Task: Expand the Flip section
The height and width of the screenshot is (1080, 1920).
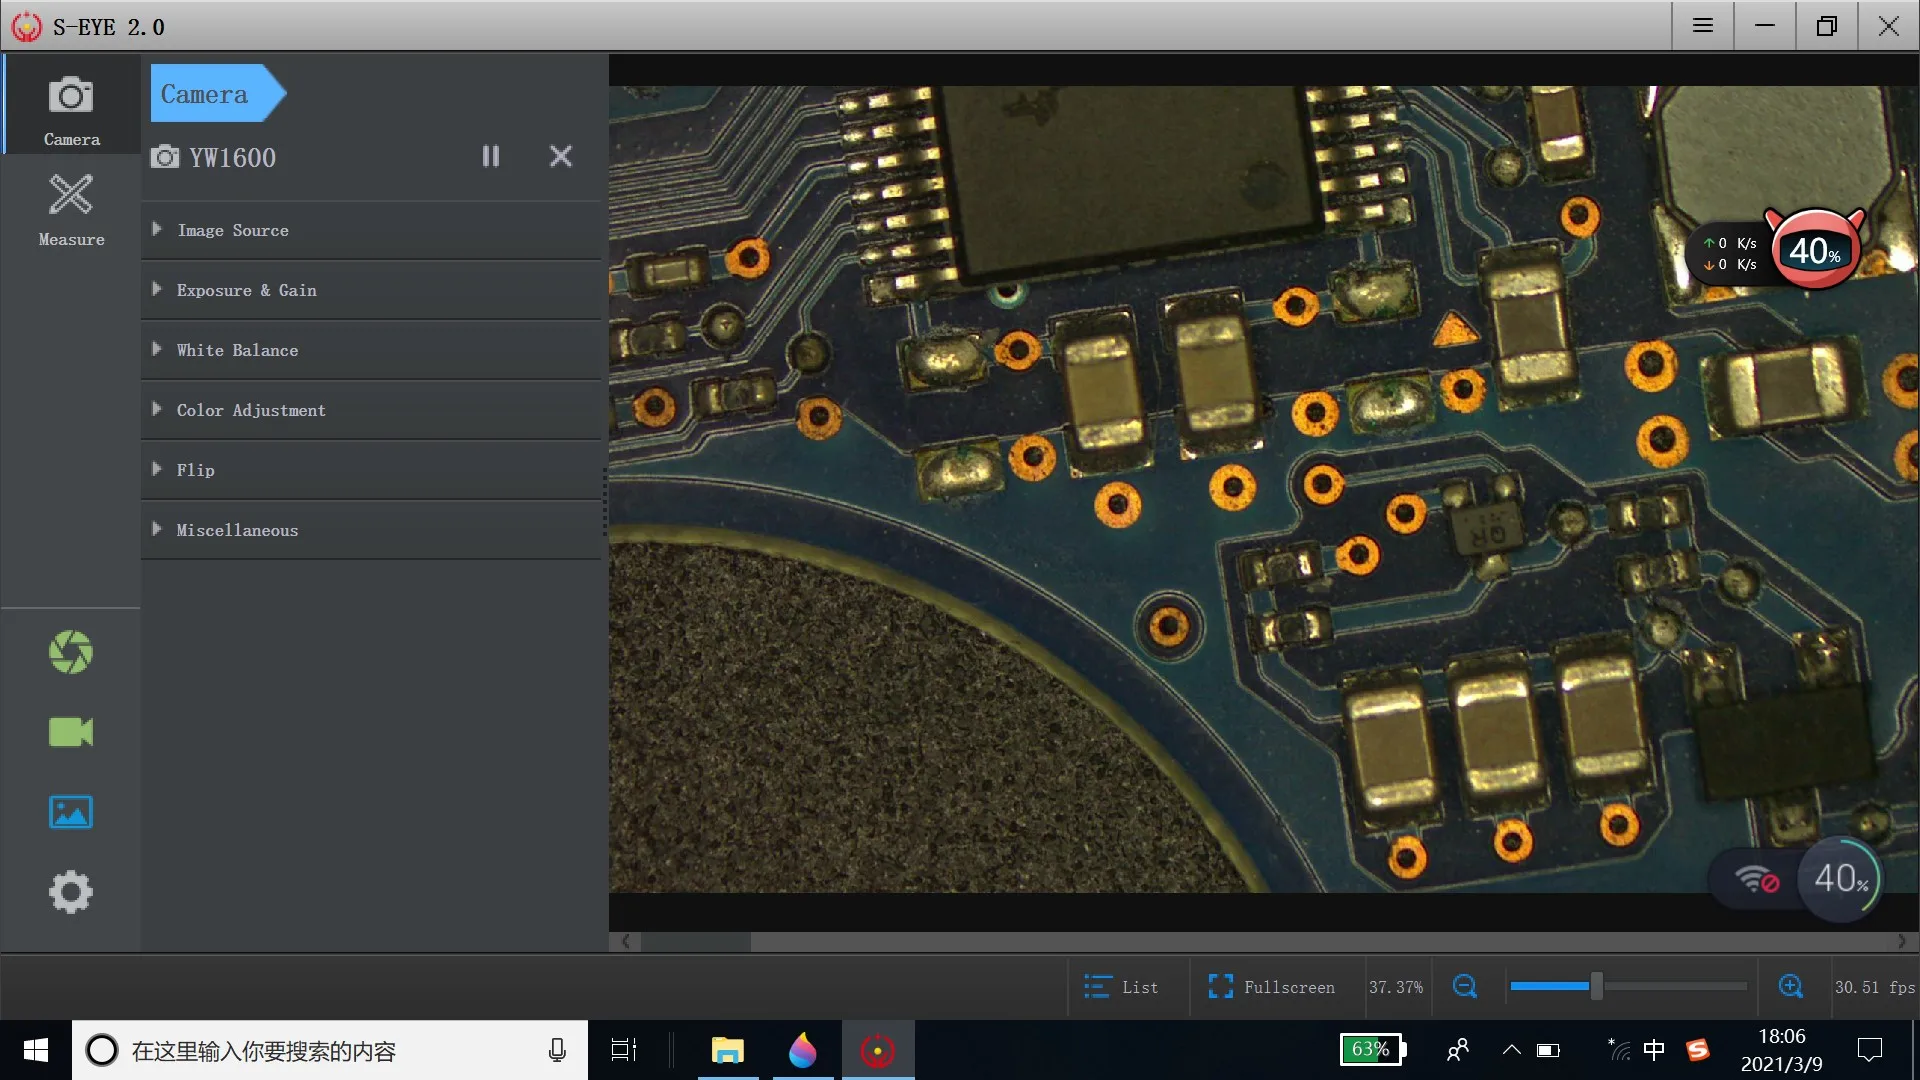Action: coord(195,470)
